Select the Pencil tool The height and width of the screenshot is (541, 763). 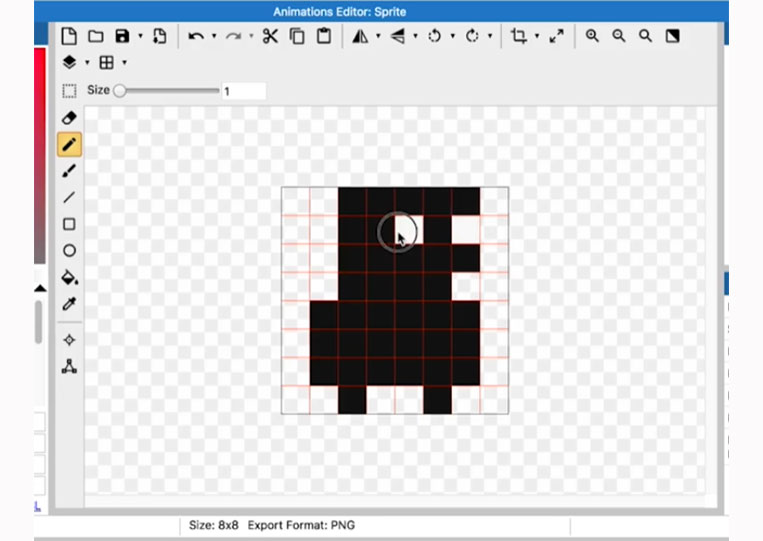tap(69, 144)
